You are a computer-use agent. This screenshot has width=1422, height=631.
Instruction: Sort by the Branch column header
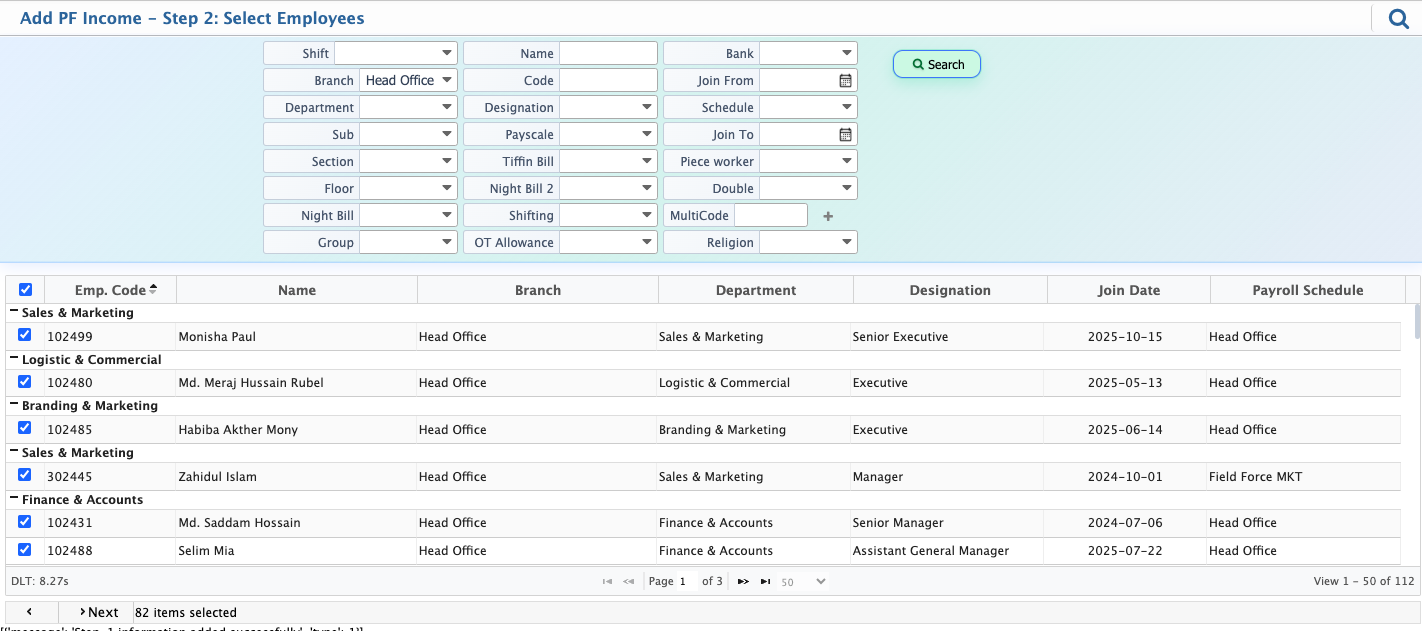(538, 290)
